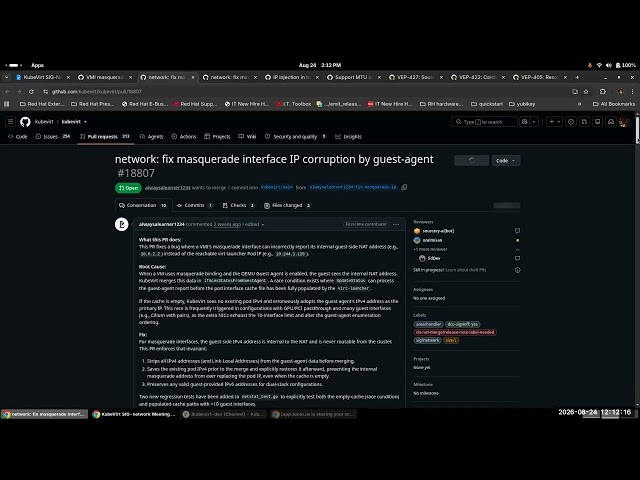Open the three-dot menu on the first comment

tap(396, 224)
